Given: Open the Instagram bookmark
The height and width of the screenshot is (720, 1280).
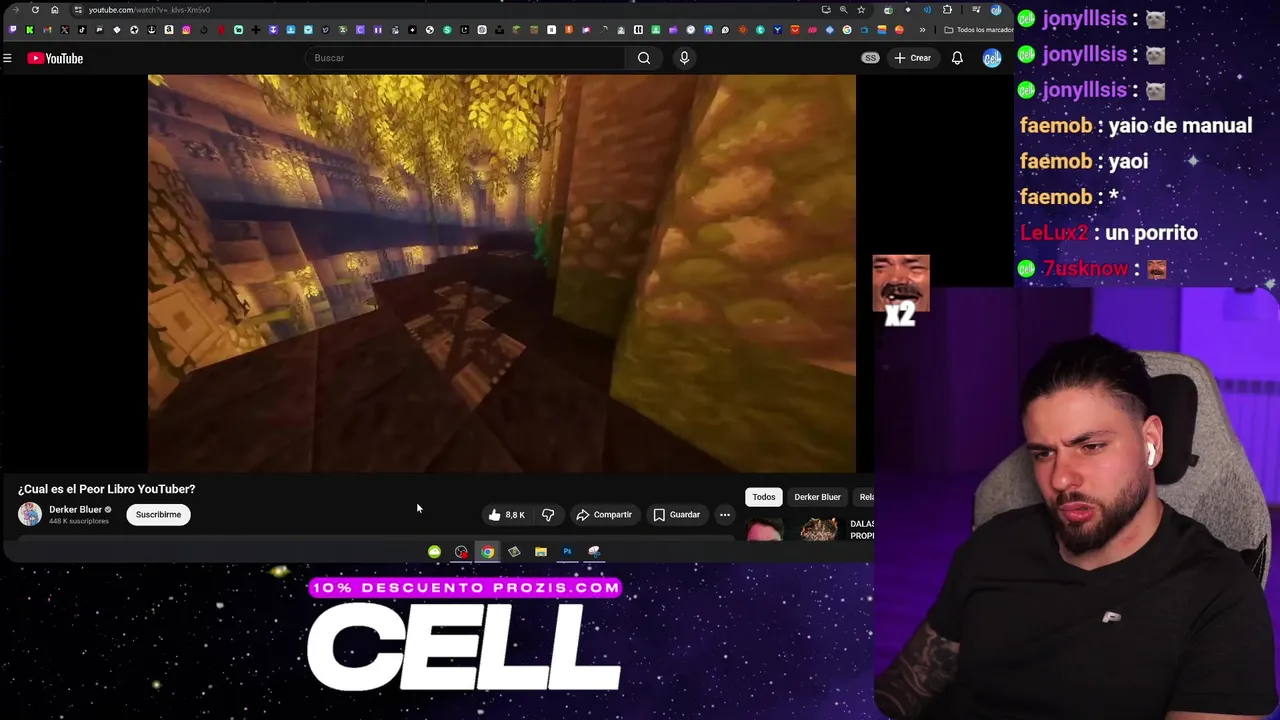Looking at the screenshot, I should pos(186,30).
